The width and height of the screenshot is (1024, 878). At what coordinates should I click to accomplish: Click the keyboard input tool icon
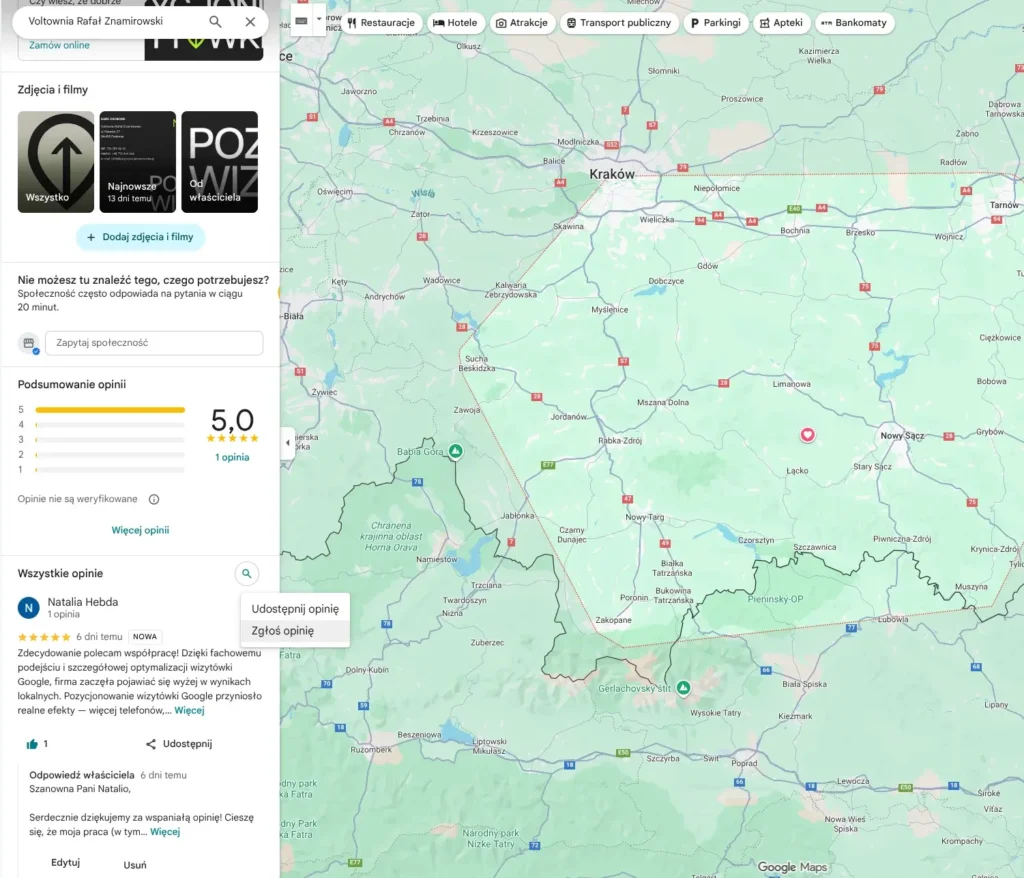click(x=301, y=19)
